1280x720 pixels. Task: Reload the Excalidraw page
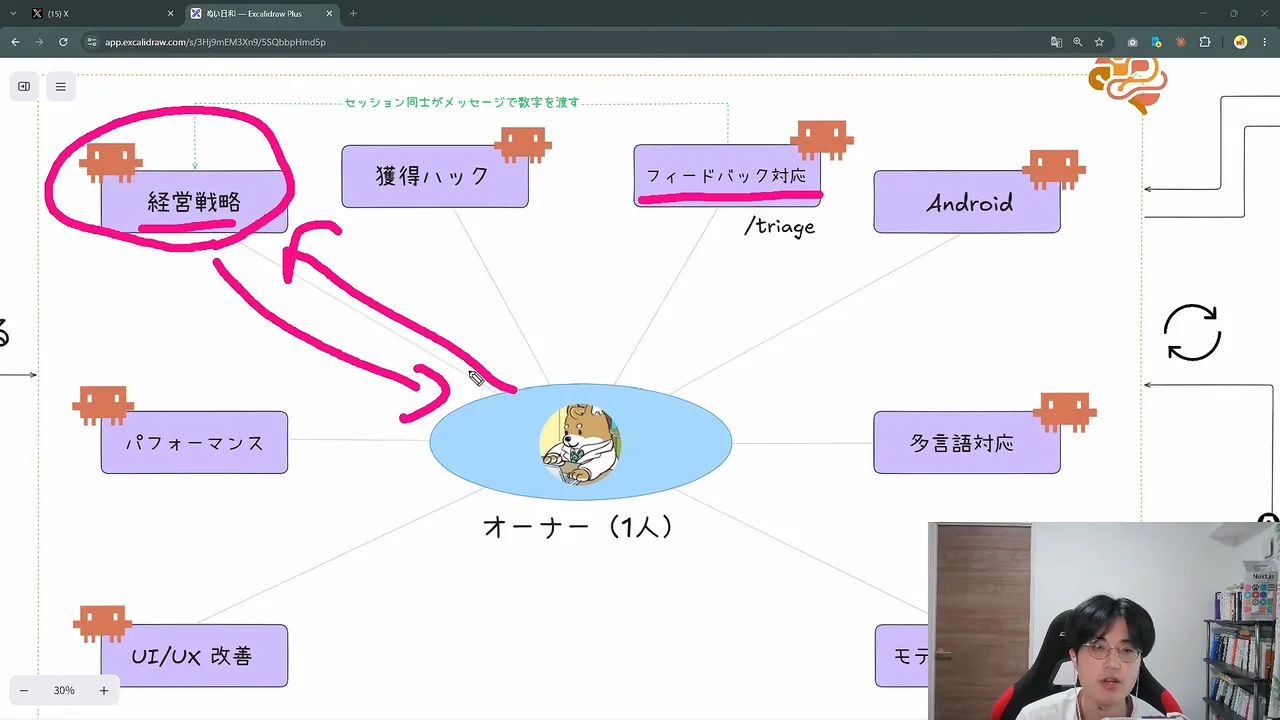pyautogui.click(x=63, y=42)
